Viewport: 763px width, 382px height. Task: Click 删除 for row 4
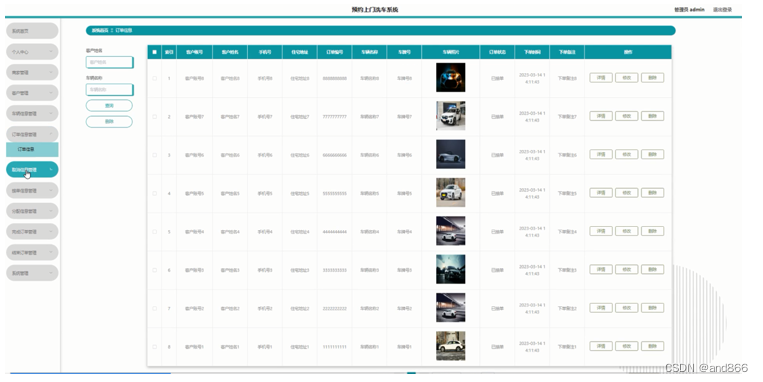(653, 193)
